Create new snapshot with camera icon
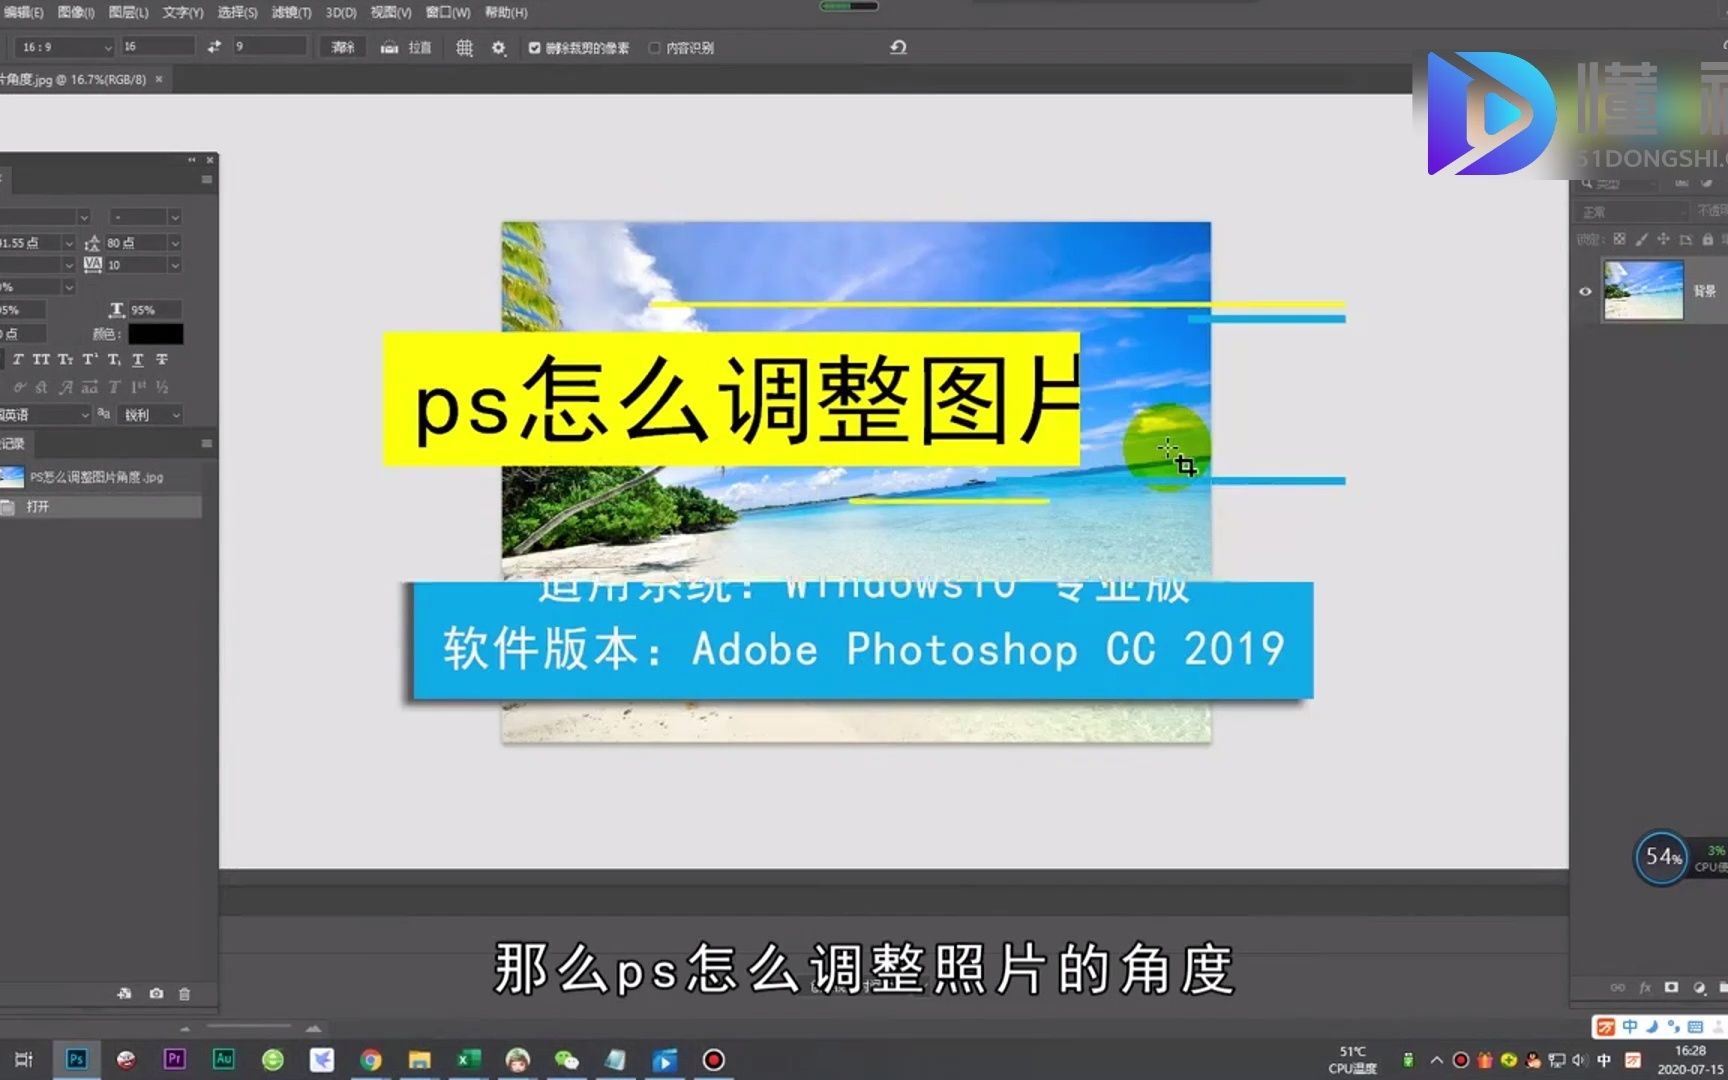The image size is (1728, 1080). 156,993
